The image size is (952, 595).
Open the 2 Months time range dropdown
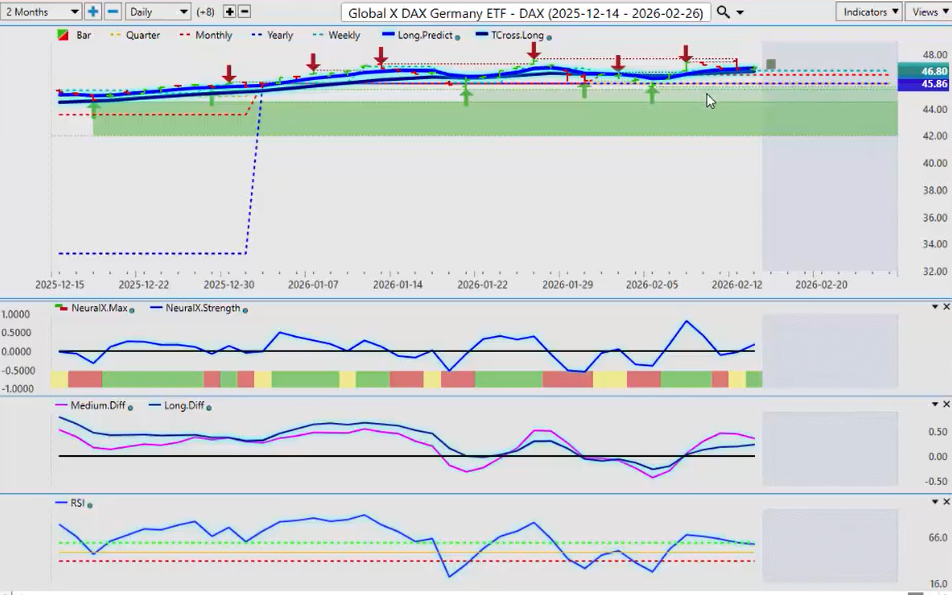click(42, 12)
